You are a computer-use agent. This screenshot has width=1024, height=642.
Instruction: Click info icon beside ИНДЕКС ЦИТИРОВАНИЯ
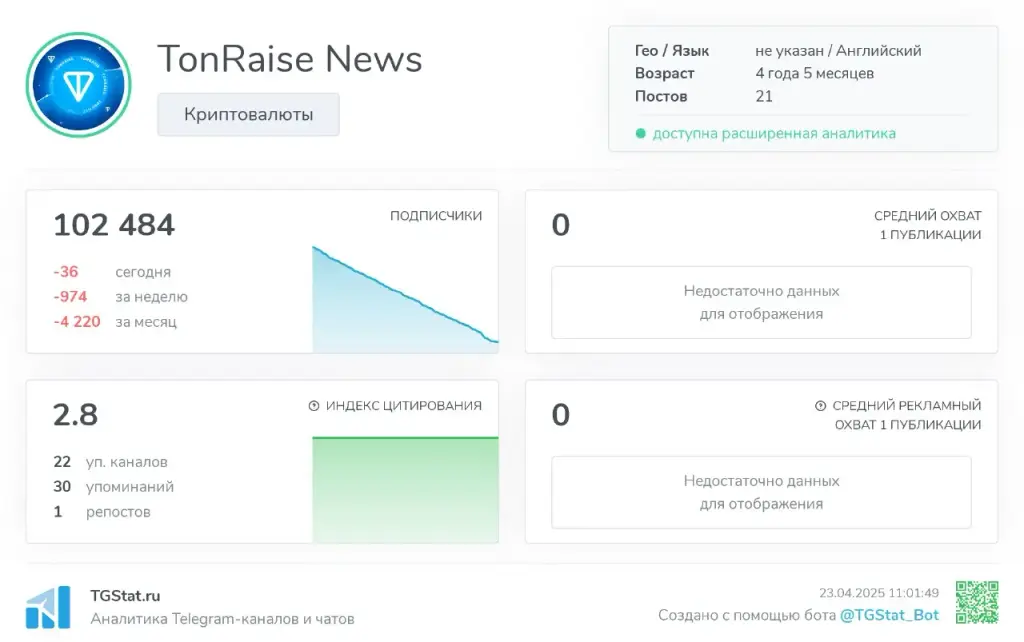pyautogui.click(x=314, y=406)
